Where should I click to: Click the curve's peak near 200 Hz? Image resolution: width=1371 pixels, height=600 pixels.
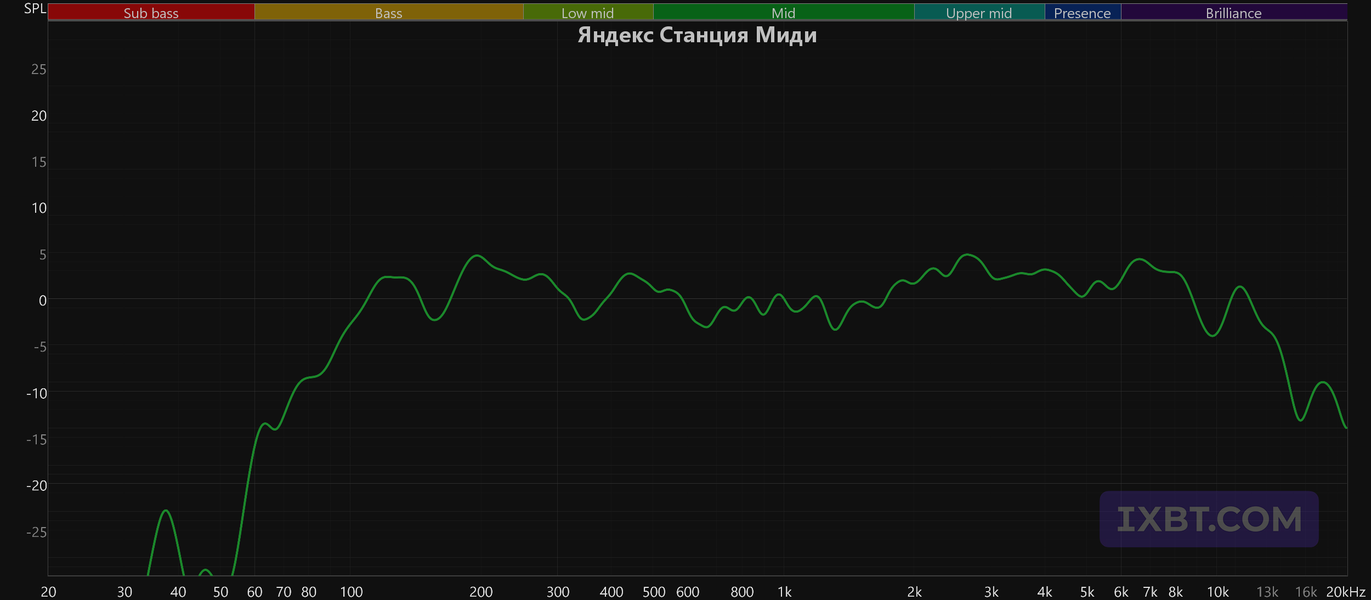coord(478,256)
